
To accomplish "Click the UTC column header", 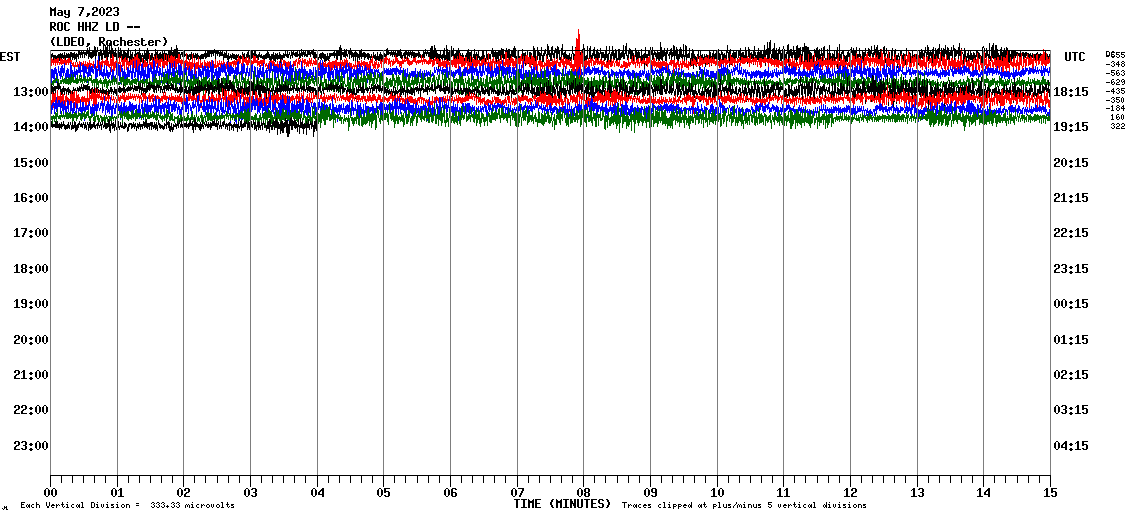I will (1075, 57).
